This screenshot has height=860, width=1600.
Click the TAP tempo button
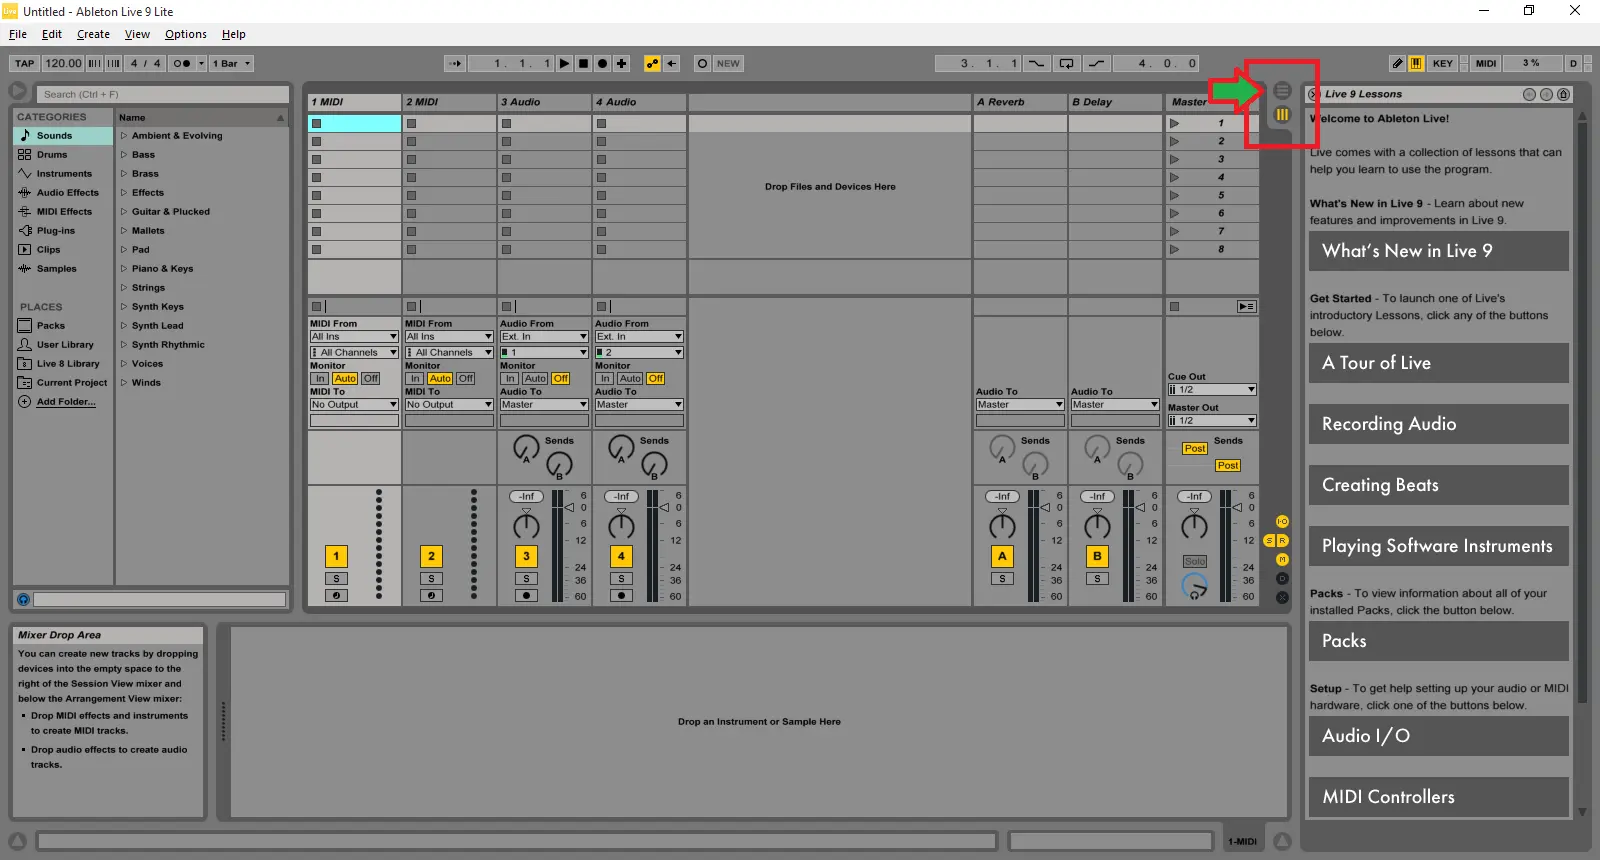[x=25, y=63]
